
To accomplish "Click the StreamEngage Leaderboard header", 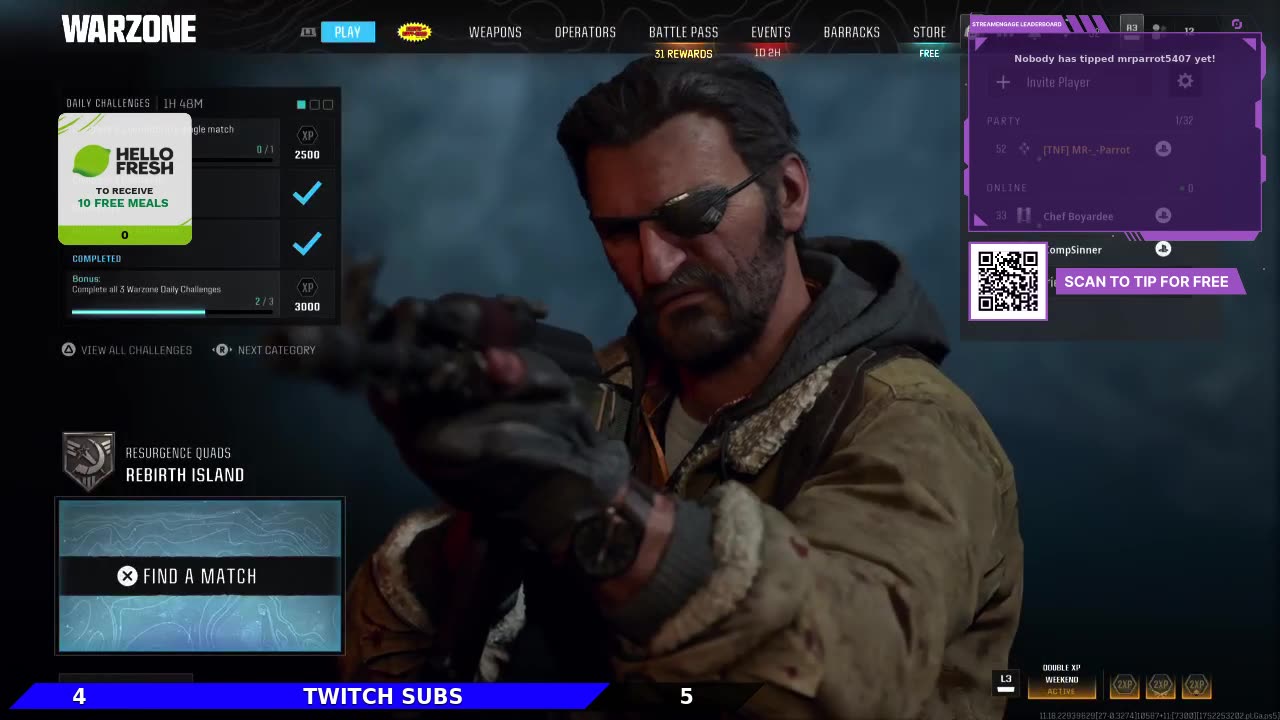I will 1016,24.
